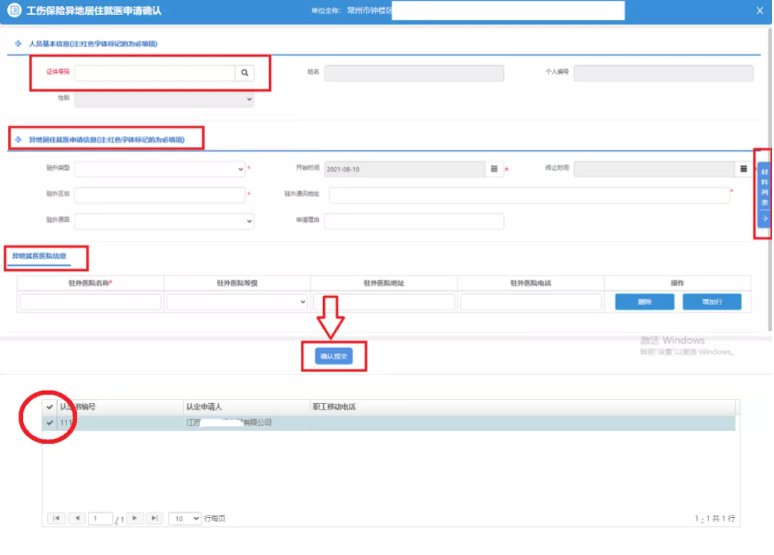This screenshot has width=774, height=555.
Task: Click the search icon beside 证件号码 field
Action: tap(244, 73)
